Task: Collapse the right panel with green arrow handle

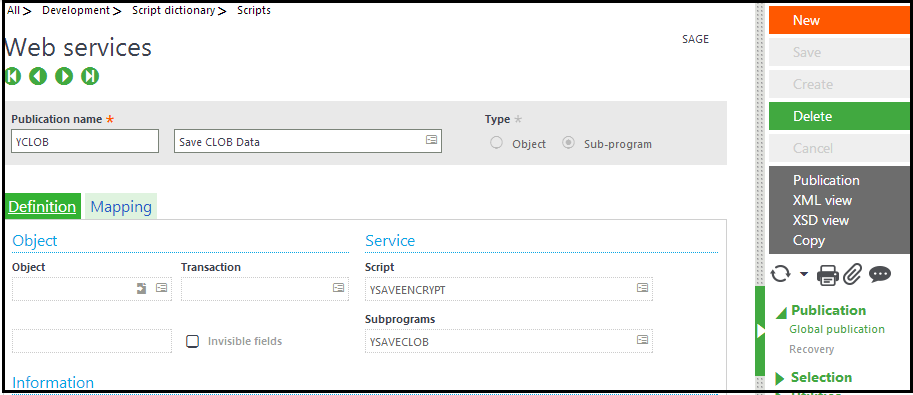Action: click(x=760, y=331)
